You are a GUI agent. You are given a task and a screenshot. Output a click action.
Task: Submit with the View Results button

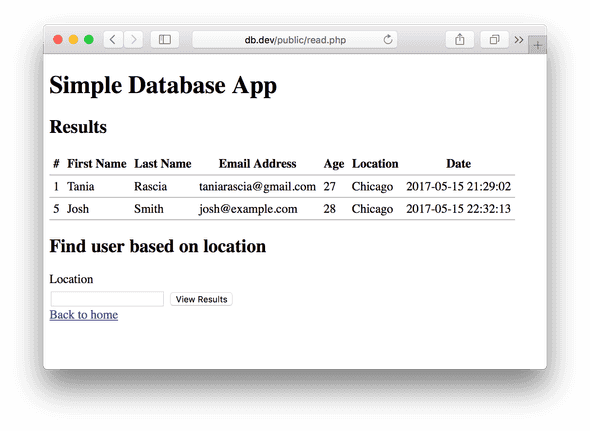point(201,299)
